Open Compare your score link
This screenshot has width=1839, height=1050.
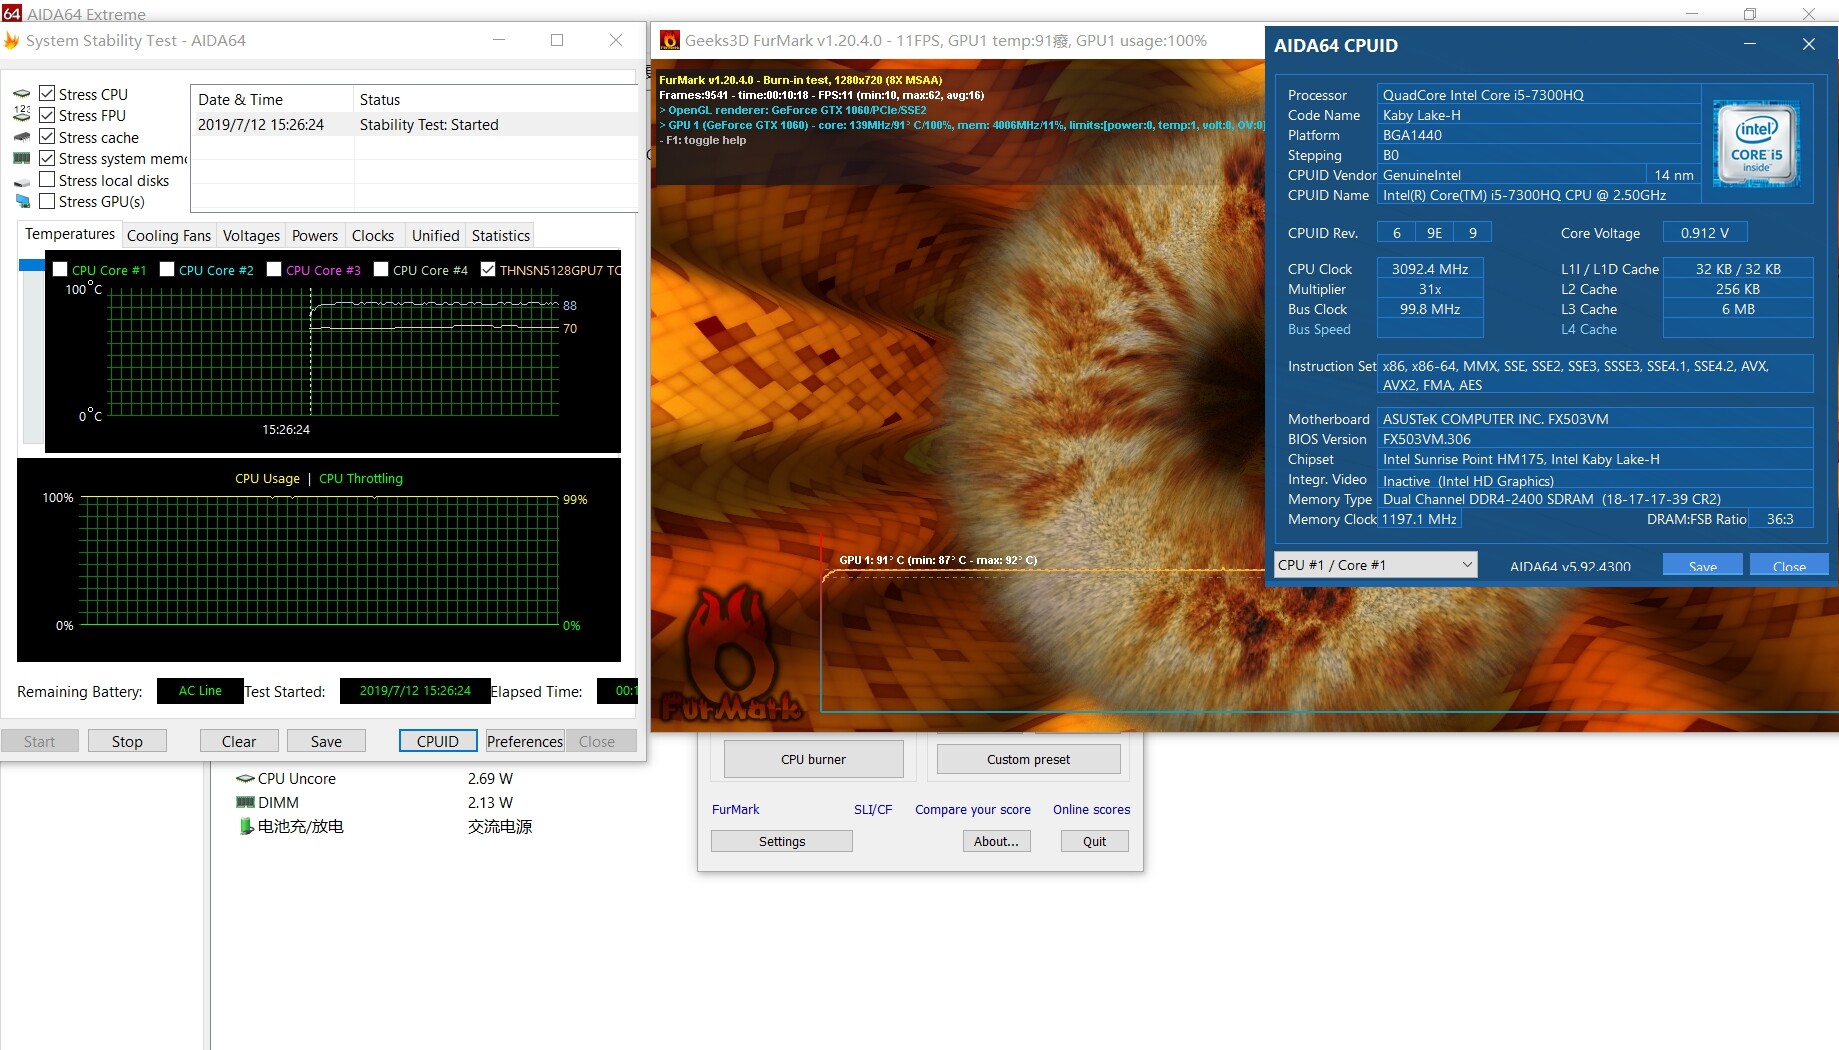click(973, 809)
